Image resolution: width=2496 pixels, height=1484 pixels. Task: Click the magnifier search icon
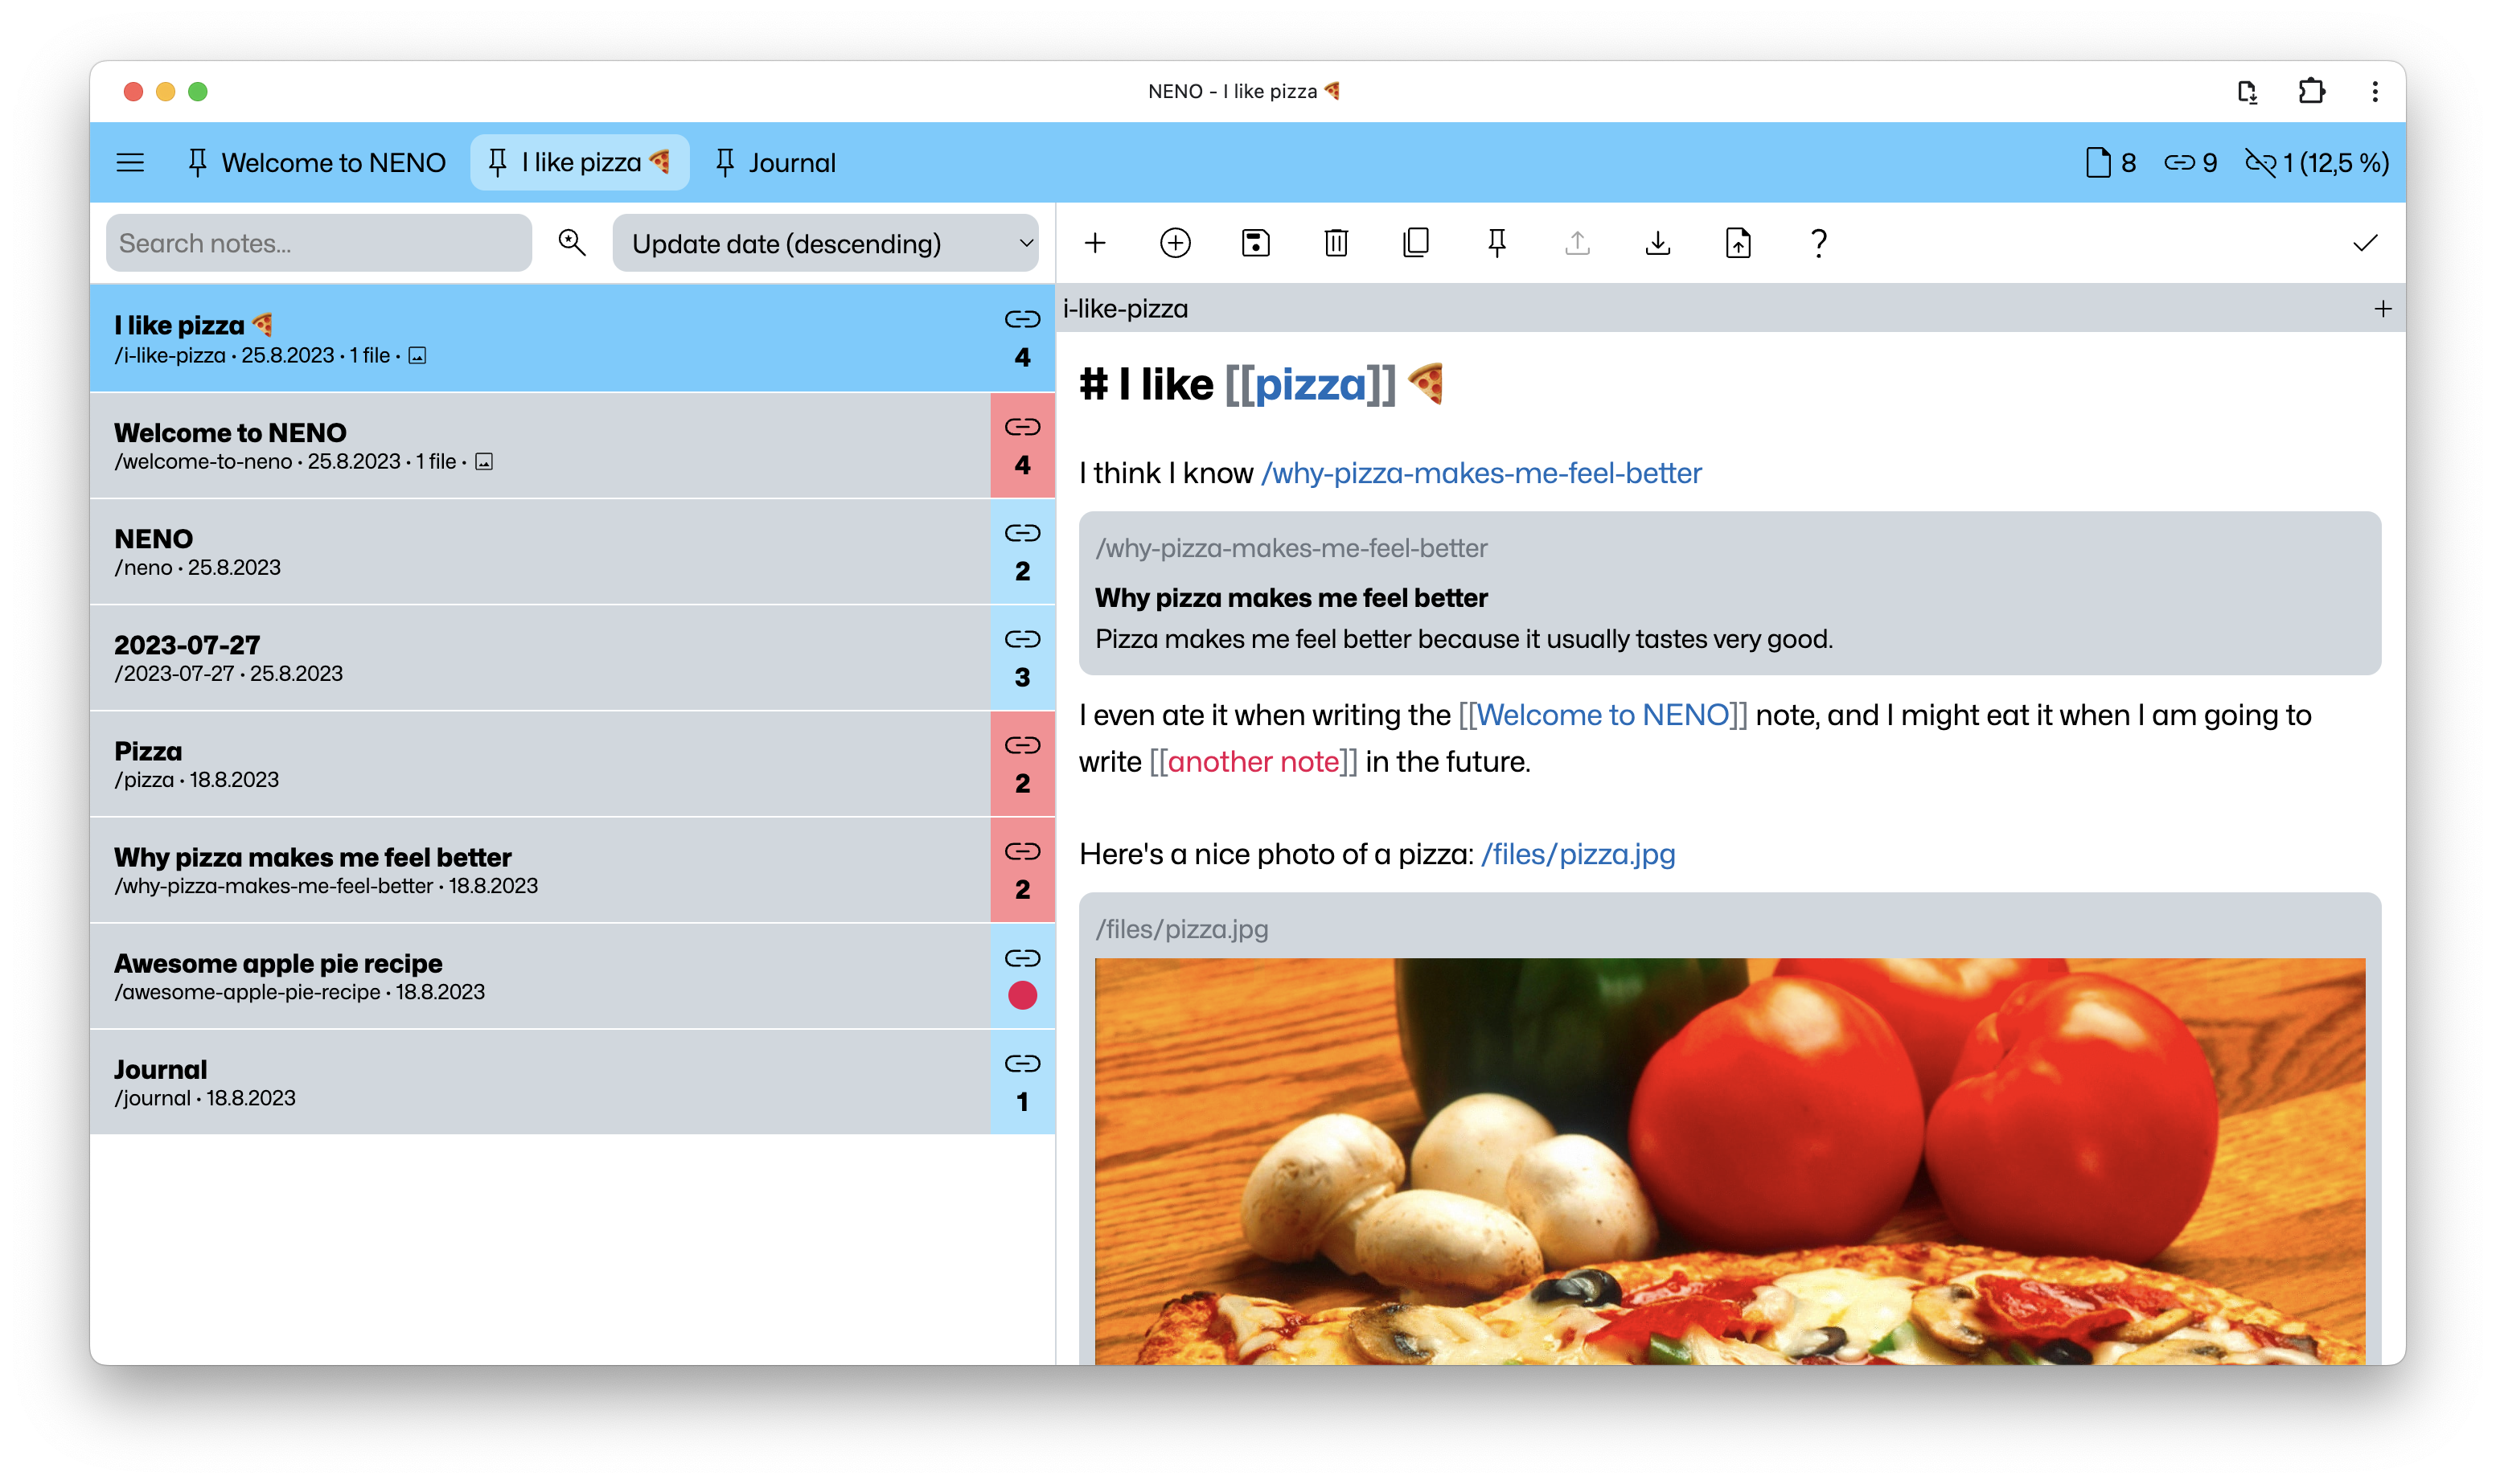pos(572,242)
